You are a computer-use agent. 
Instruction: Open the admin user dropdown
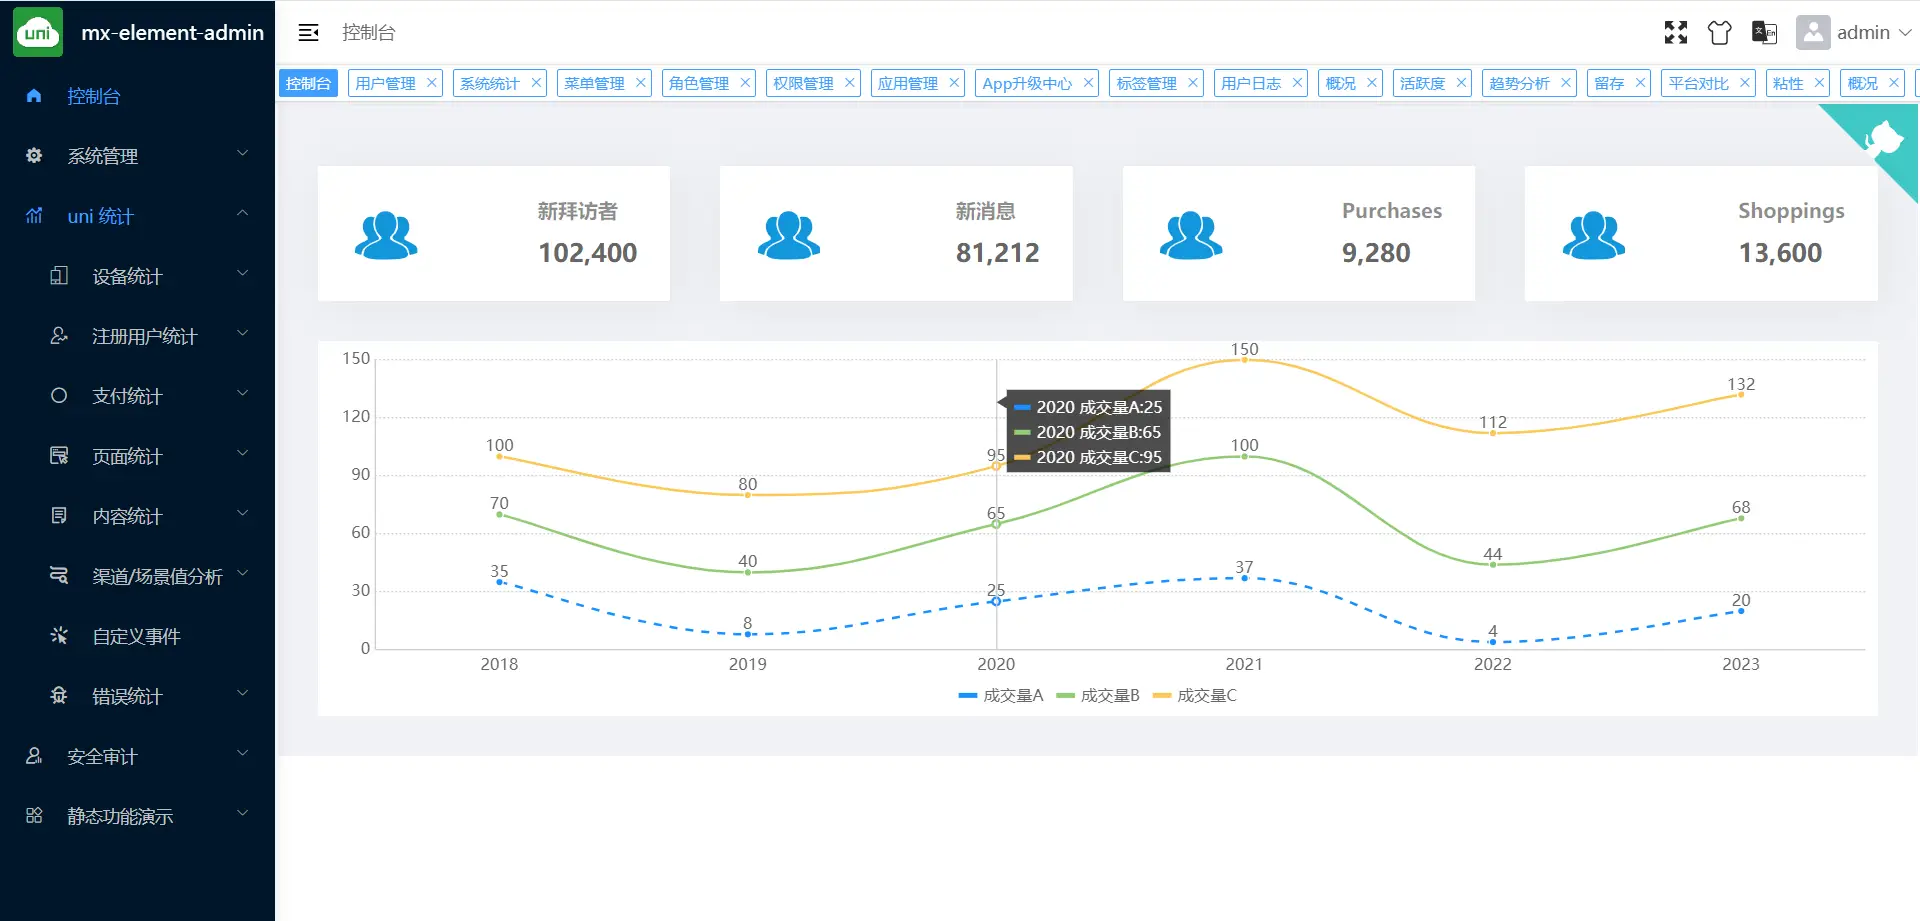tap(1855, 33)
